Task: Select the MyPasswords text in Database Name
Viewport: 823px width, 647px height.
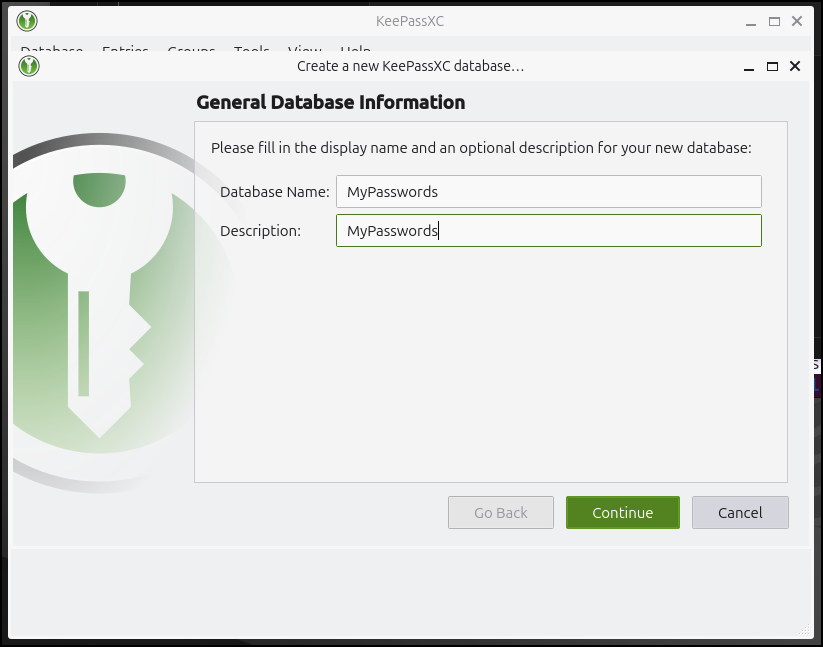Action: tap(396, 191)
